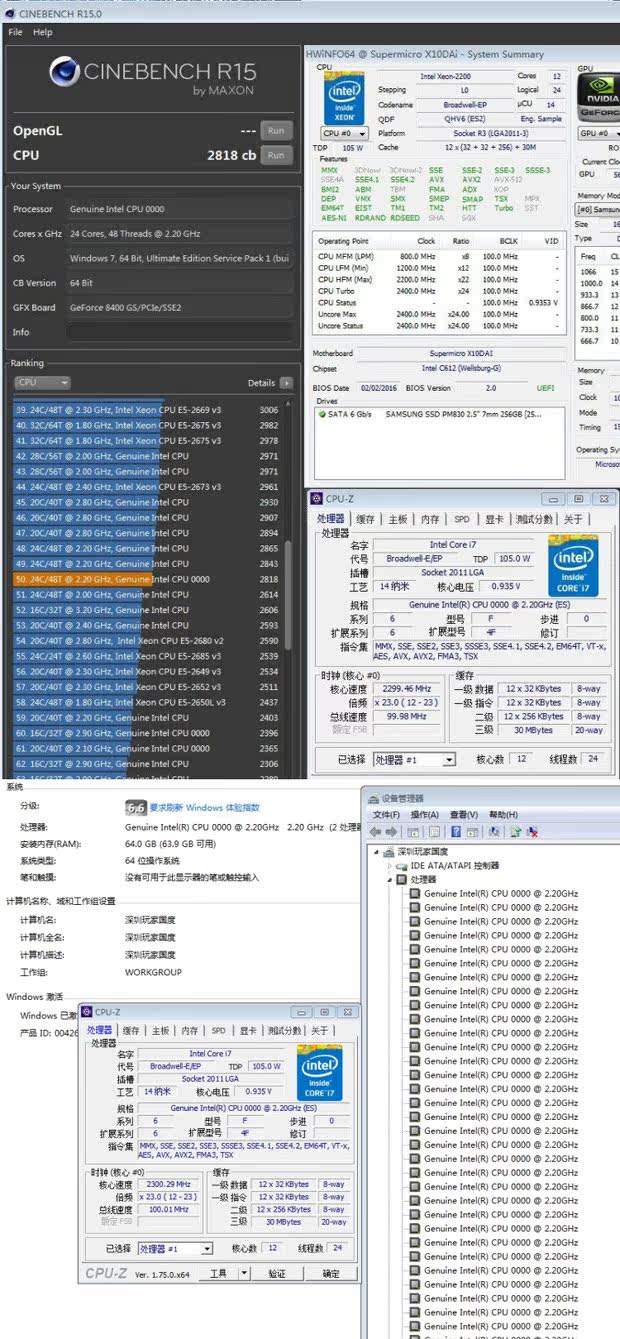Open Cinebench Help menu

pos(43,32)
